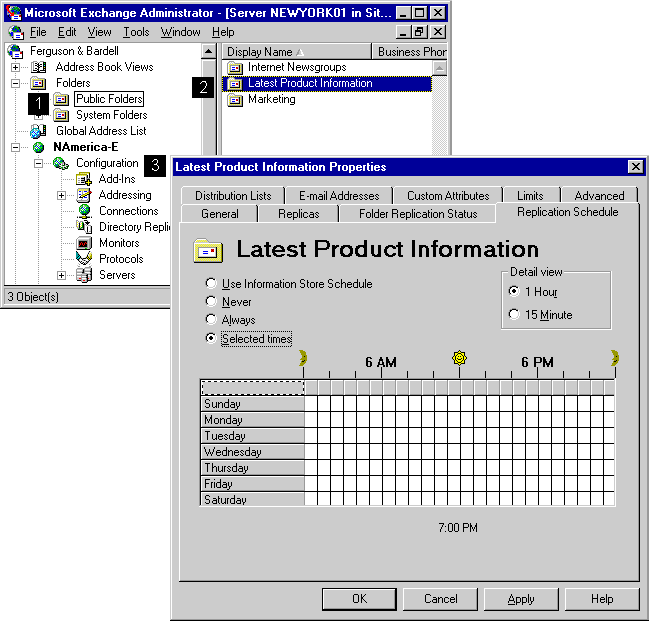The height and width of the screenshot is (621, 649).
Task: Click the Protocols icon in the tree
Action: 84,259
